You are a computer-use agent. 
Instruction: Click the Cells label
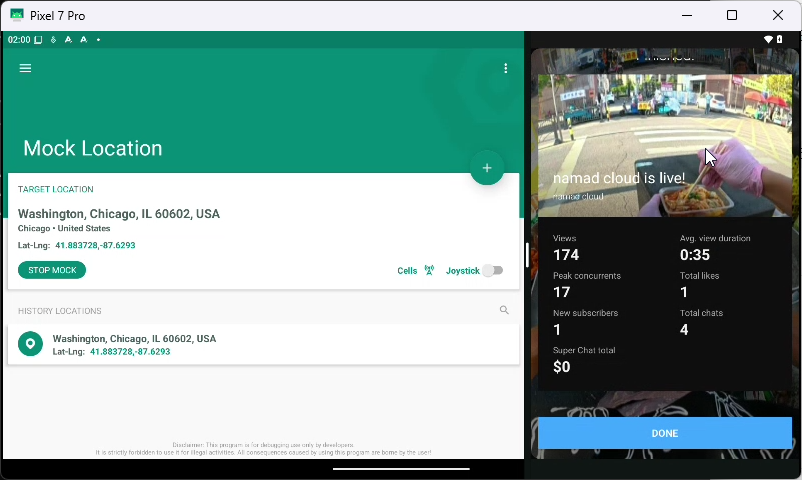point(407,271)
